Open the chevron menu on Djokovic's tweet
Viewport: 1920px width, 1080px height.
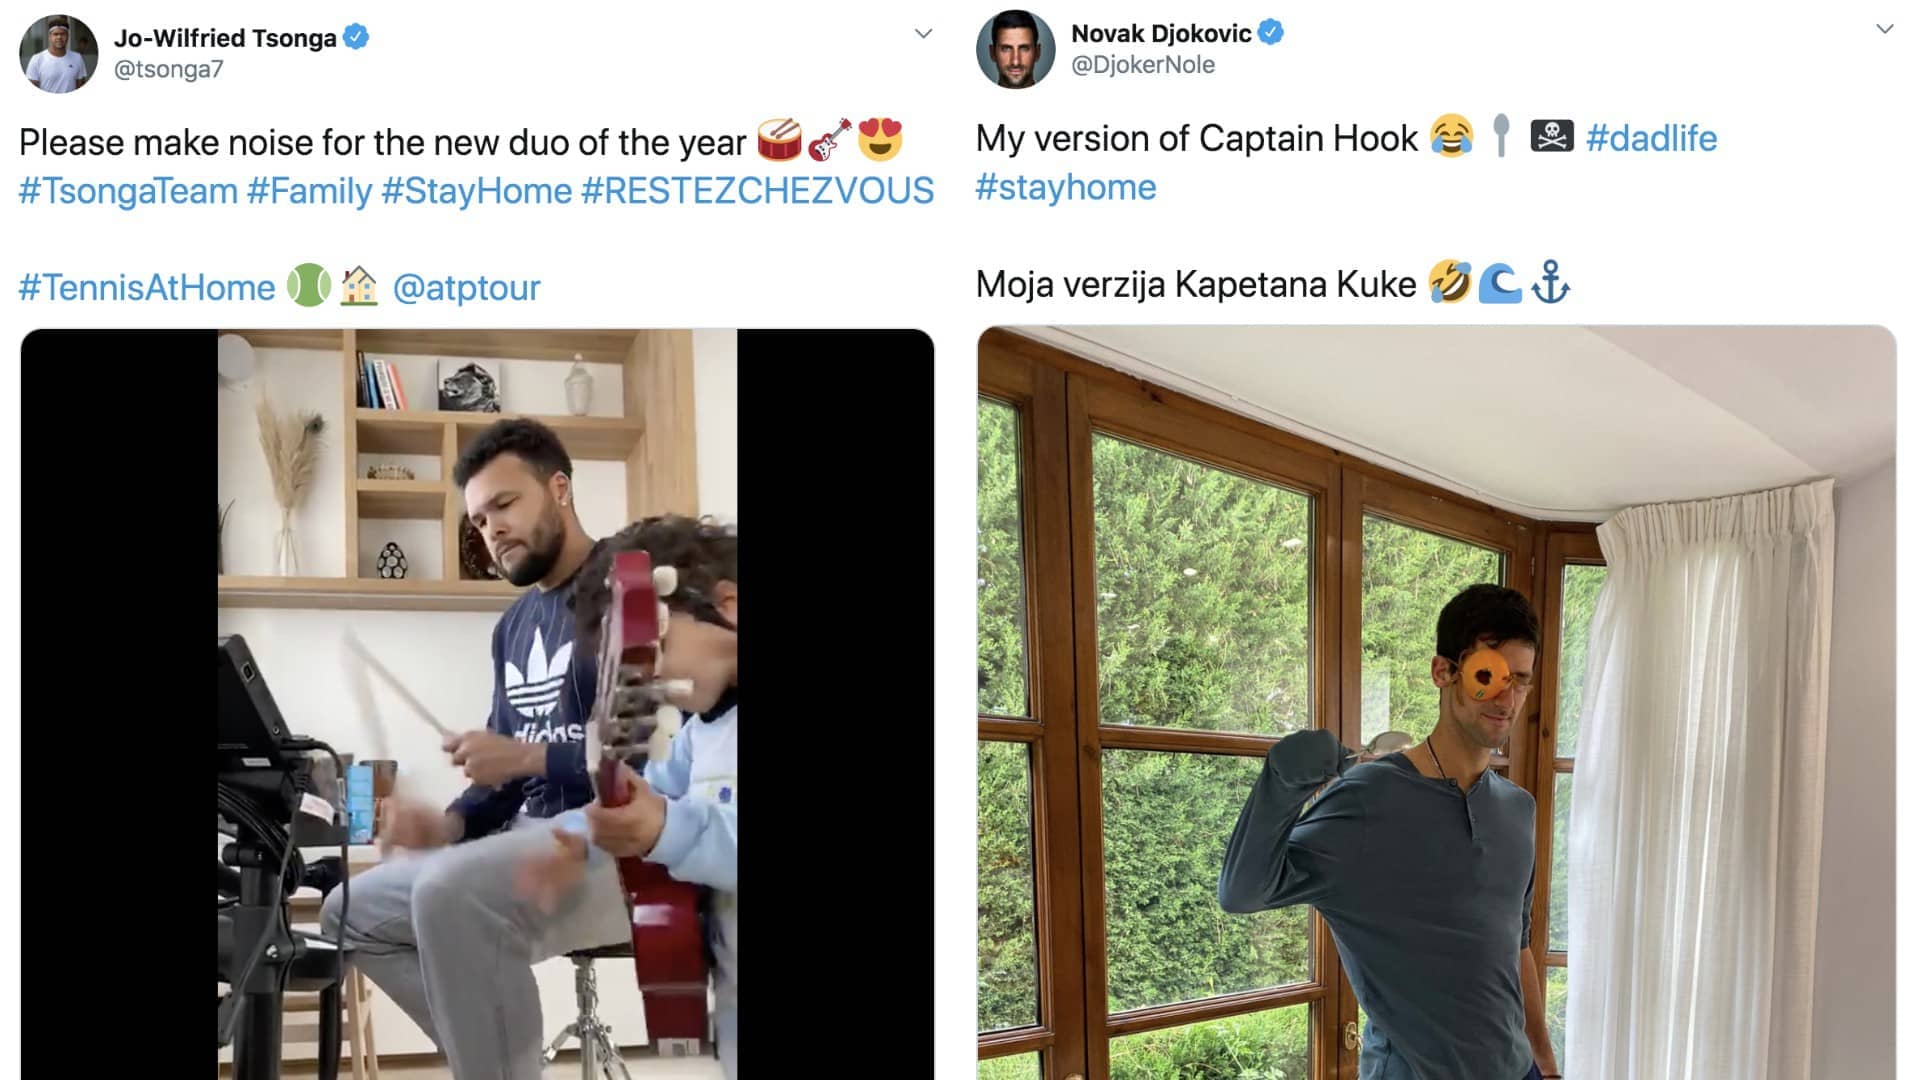point(1885,29)
